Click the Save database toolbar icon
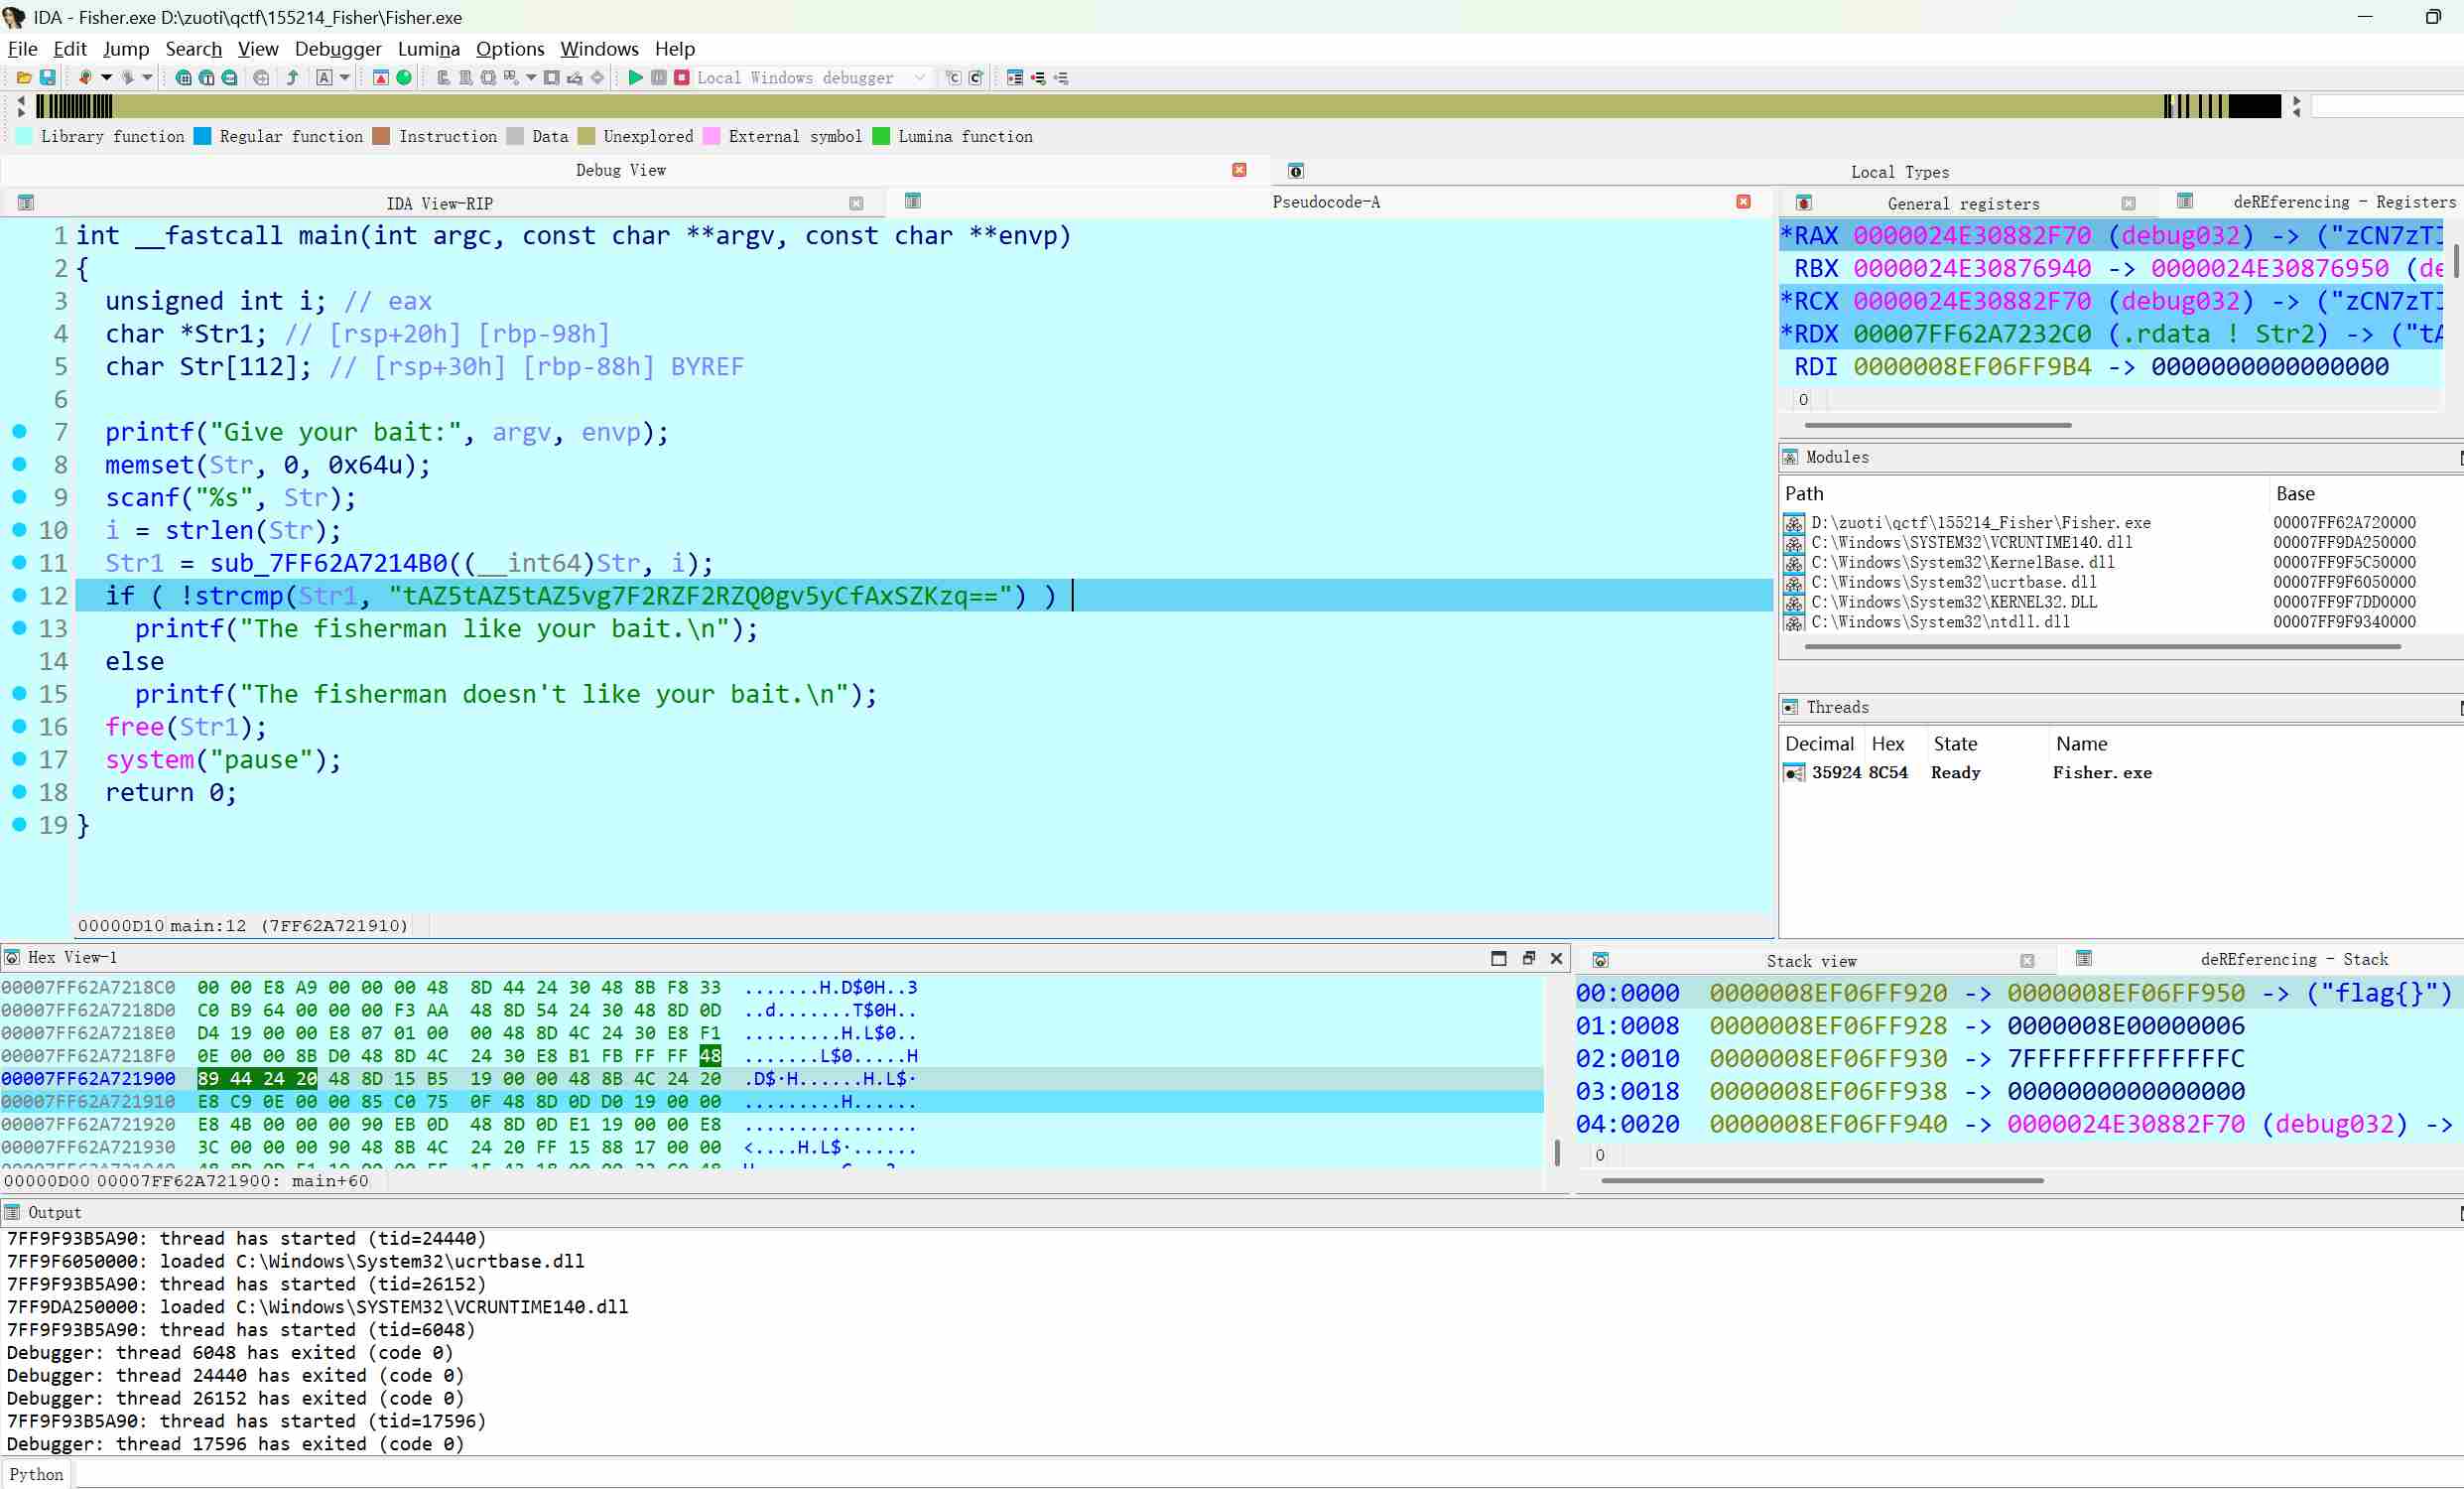Viewport: 2464px width, 1489px height. click(x=47, y=77)
